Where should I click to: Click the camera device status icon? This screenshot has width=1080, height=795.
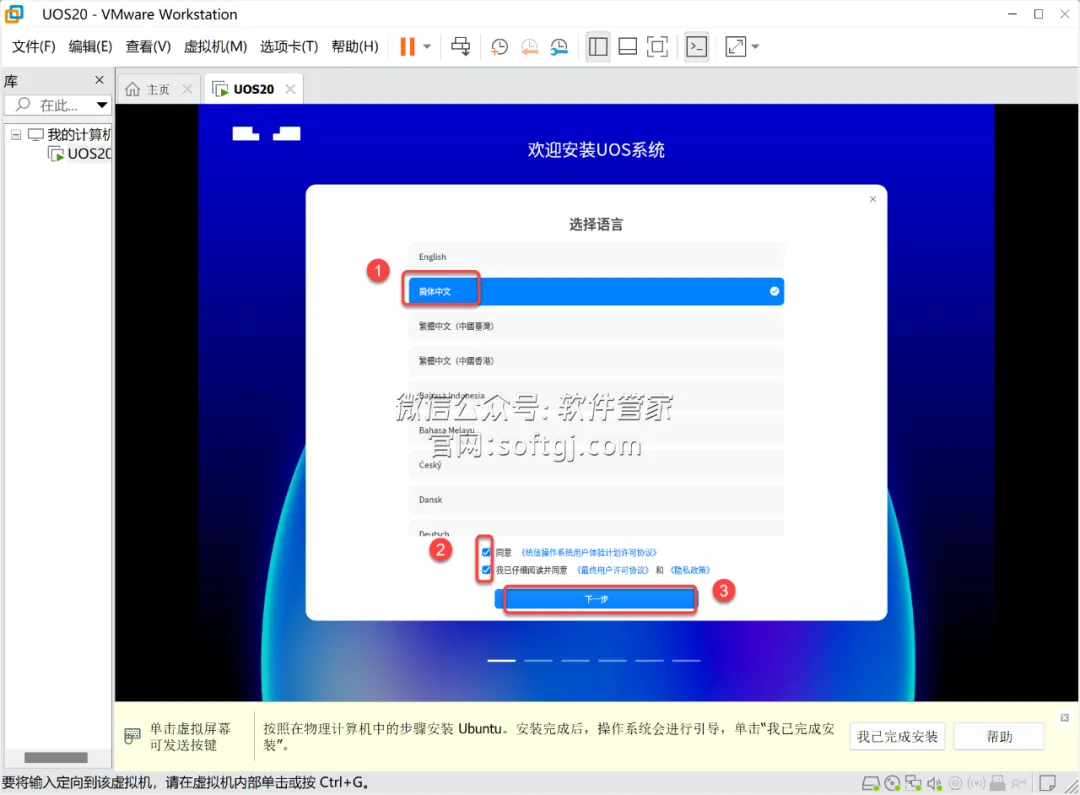click(955, 783)
